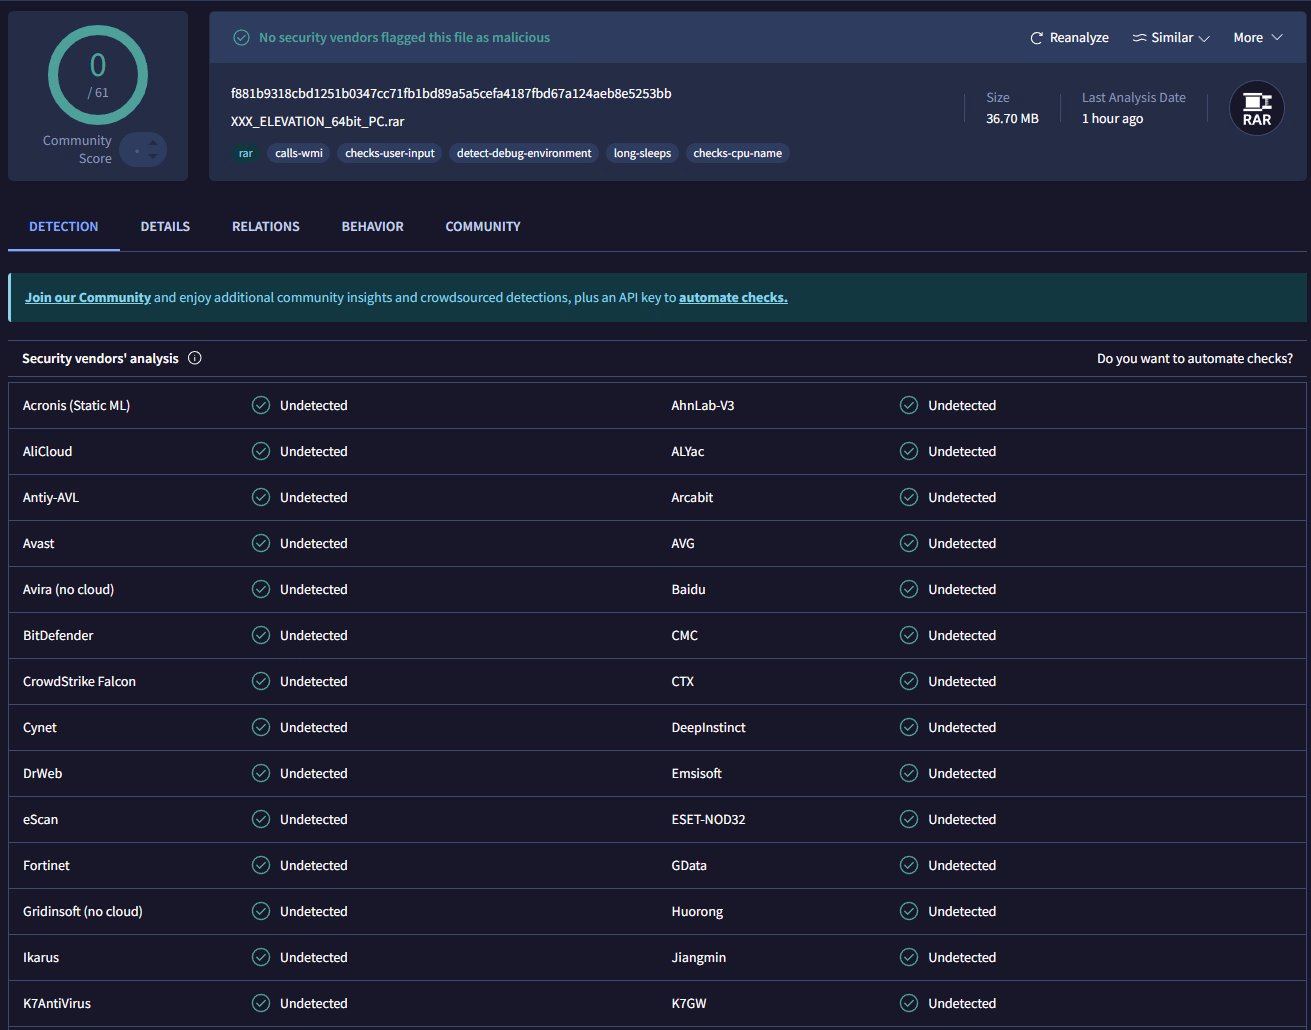Switch to the Detection tab
This screenshot has width=1311, height=1030.
[64, 227]
